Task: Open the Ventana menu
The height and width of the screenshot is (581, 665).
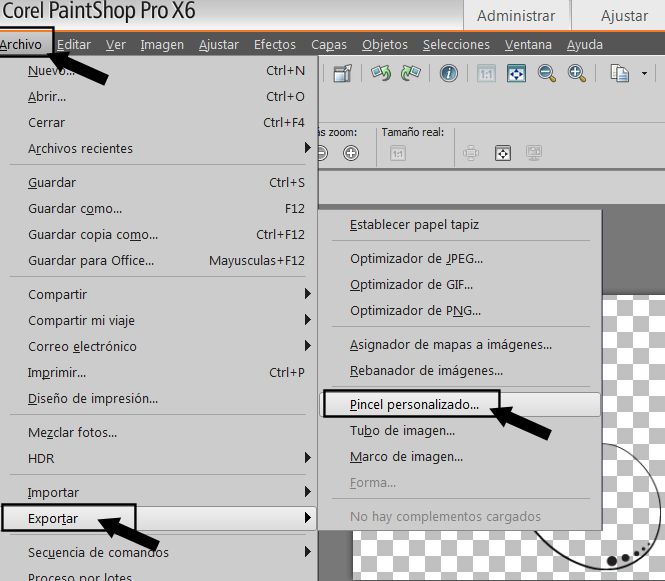Action: click(528, 45)
